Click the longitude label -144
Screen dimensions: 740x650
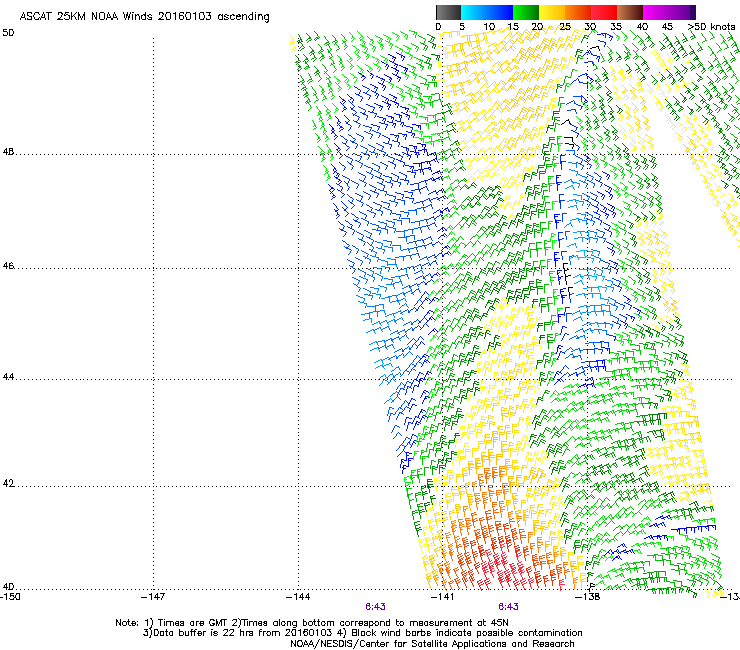click(x=298, y=597)
